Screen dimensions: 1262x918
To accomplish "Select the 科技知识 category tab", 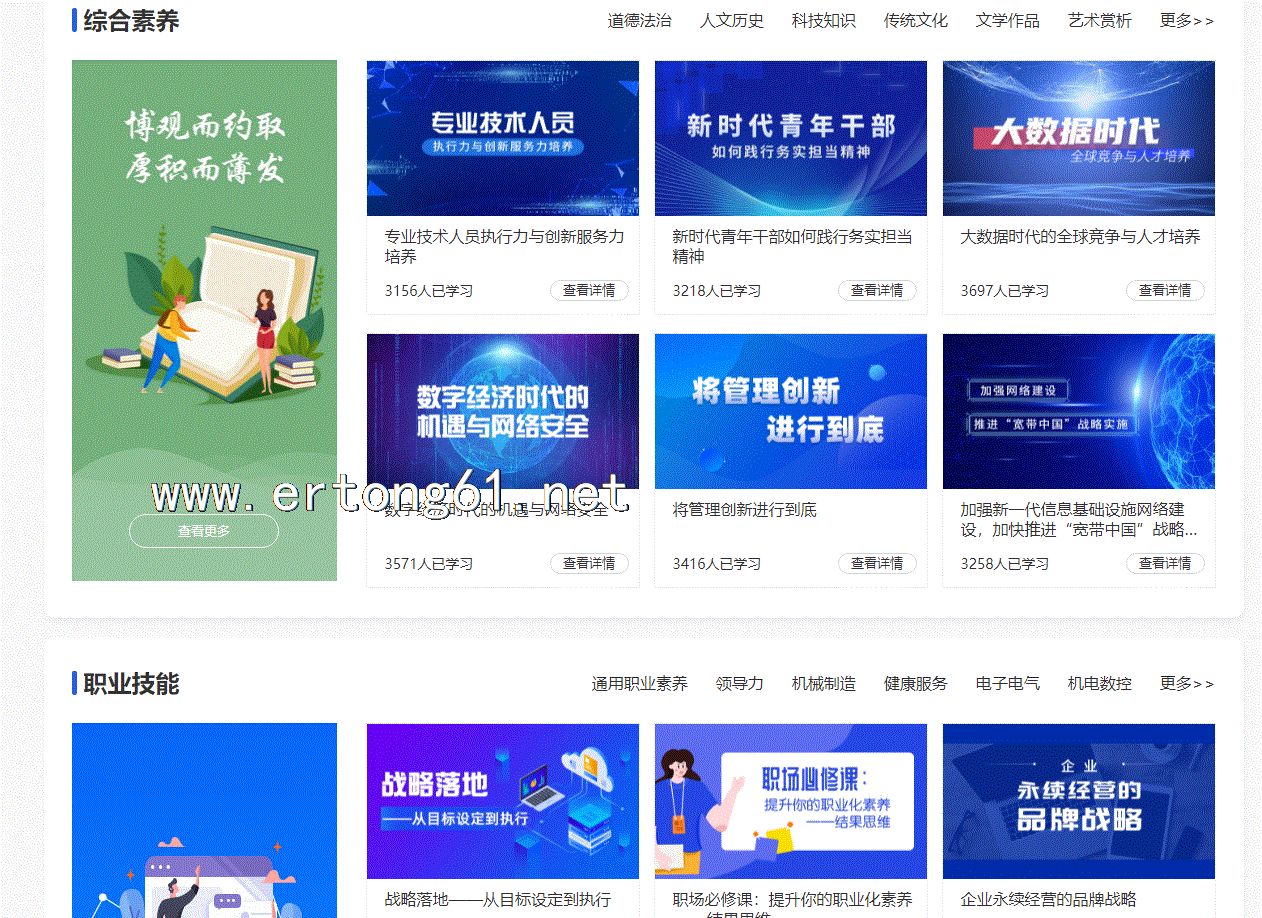I will [823, 20].
